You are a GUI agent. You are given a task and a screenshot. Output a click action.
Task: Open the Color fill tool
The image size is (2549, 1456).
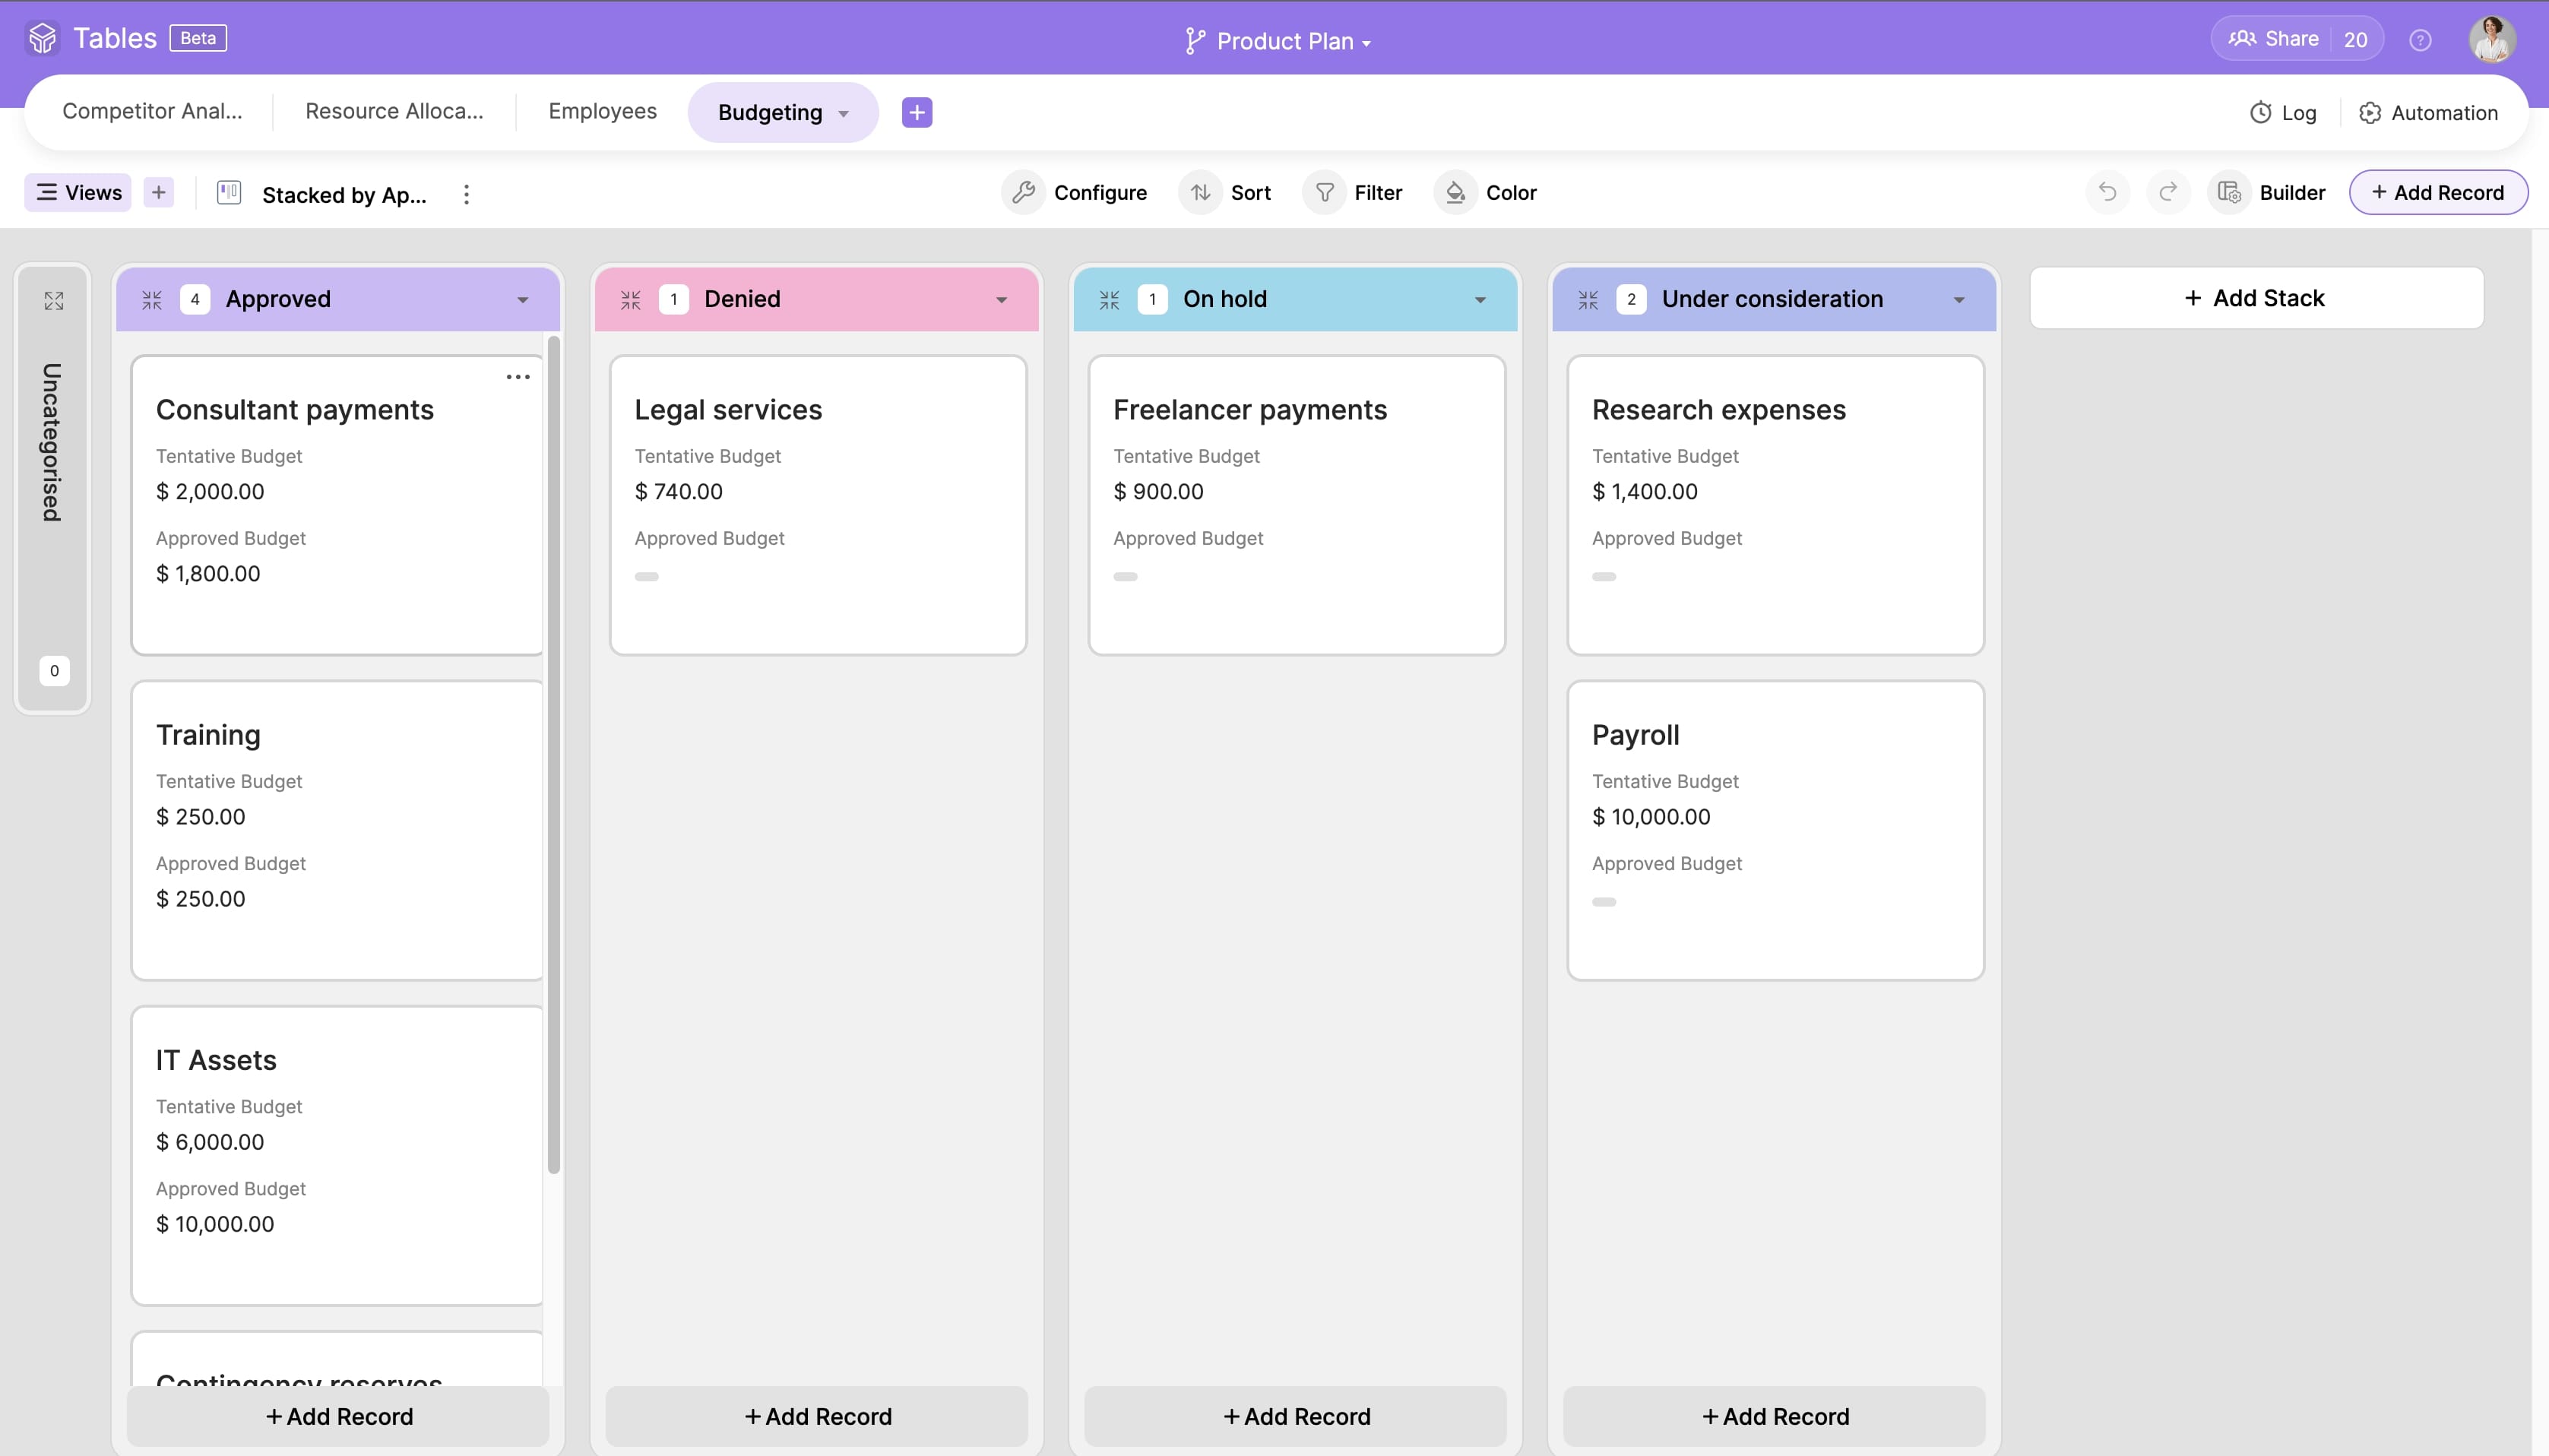(x=1455, y=192)
